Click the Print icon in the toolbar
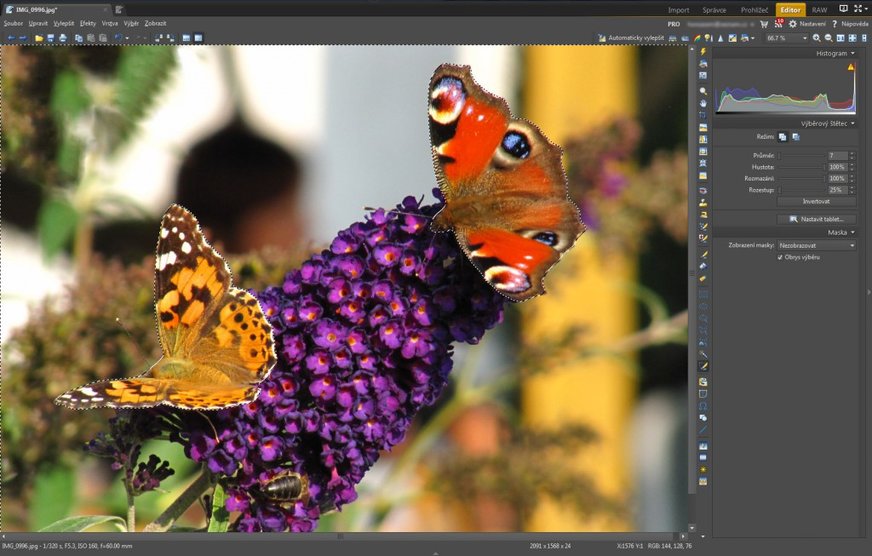 tap(63, 38)
